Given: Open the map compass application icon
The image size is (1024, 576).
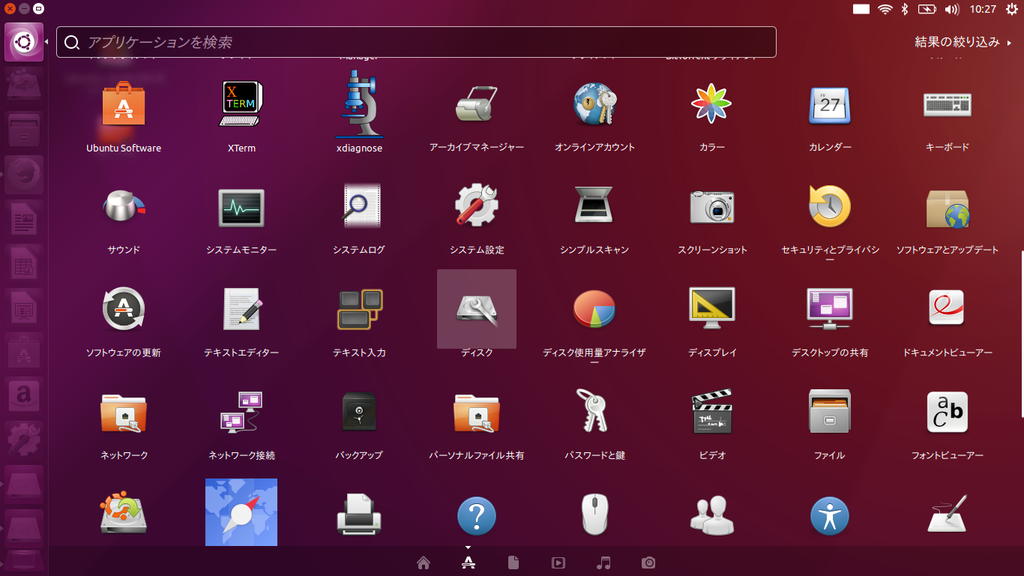Looking at the screenshot, I should tap(241, 512).
